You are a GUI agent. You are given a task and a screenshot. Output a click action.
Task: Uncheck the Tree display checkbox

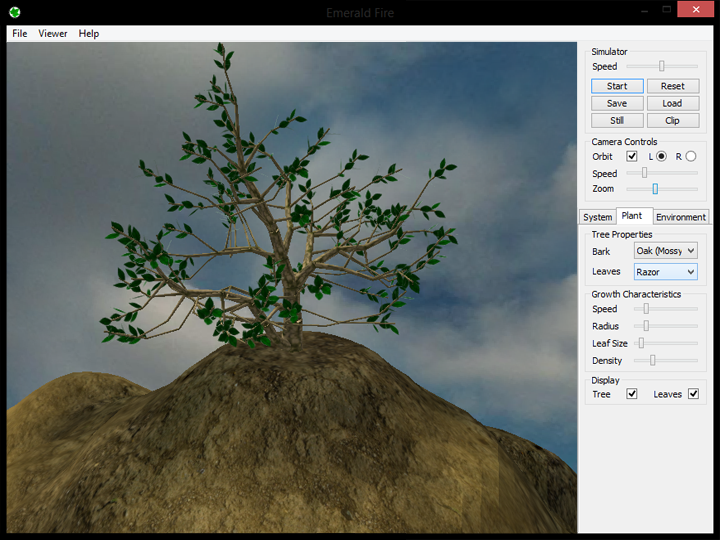click(631, 394)
